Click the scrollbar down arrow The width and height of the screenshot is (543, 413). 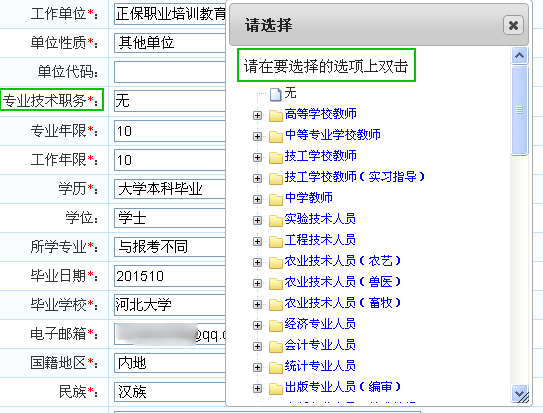click(x=519, y=394)
